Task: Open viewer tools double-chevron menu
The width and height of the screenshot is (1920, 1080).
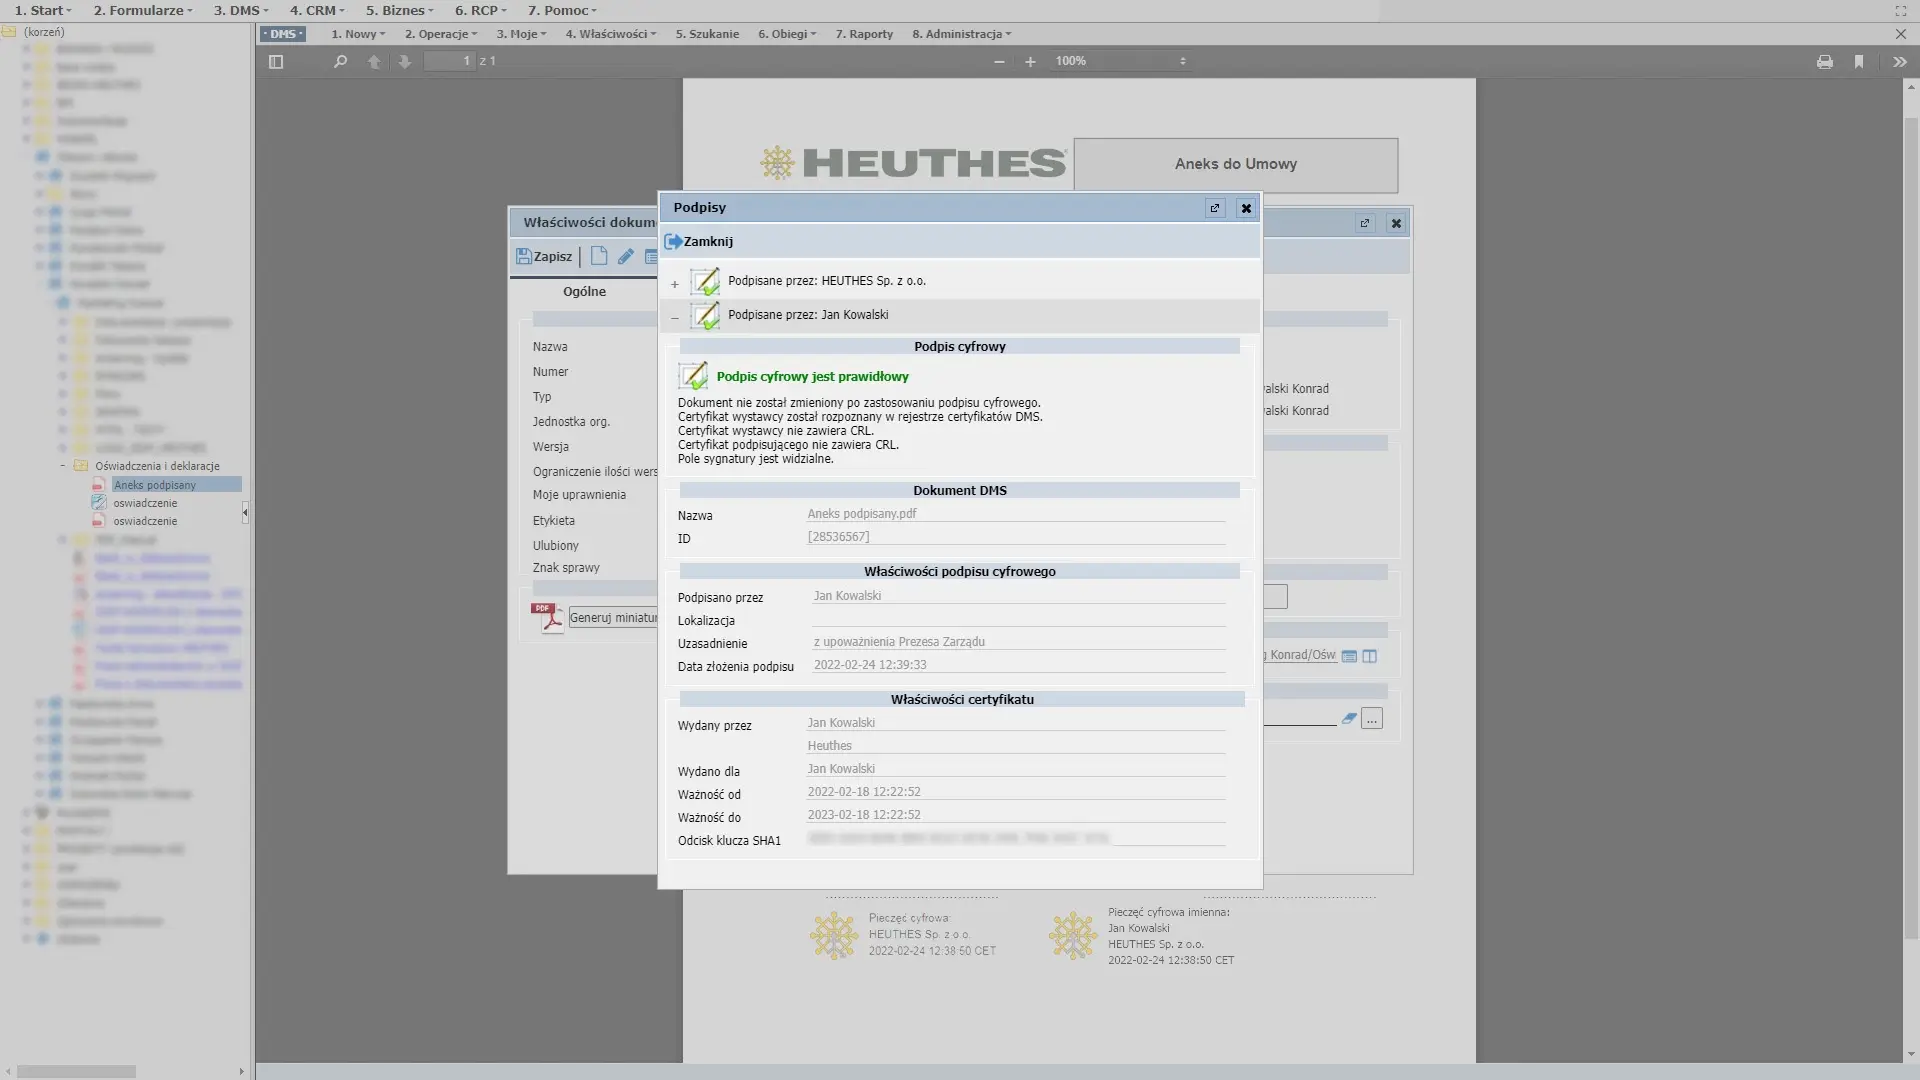Action: [x=1899, y=62]
